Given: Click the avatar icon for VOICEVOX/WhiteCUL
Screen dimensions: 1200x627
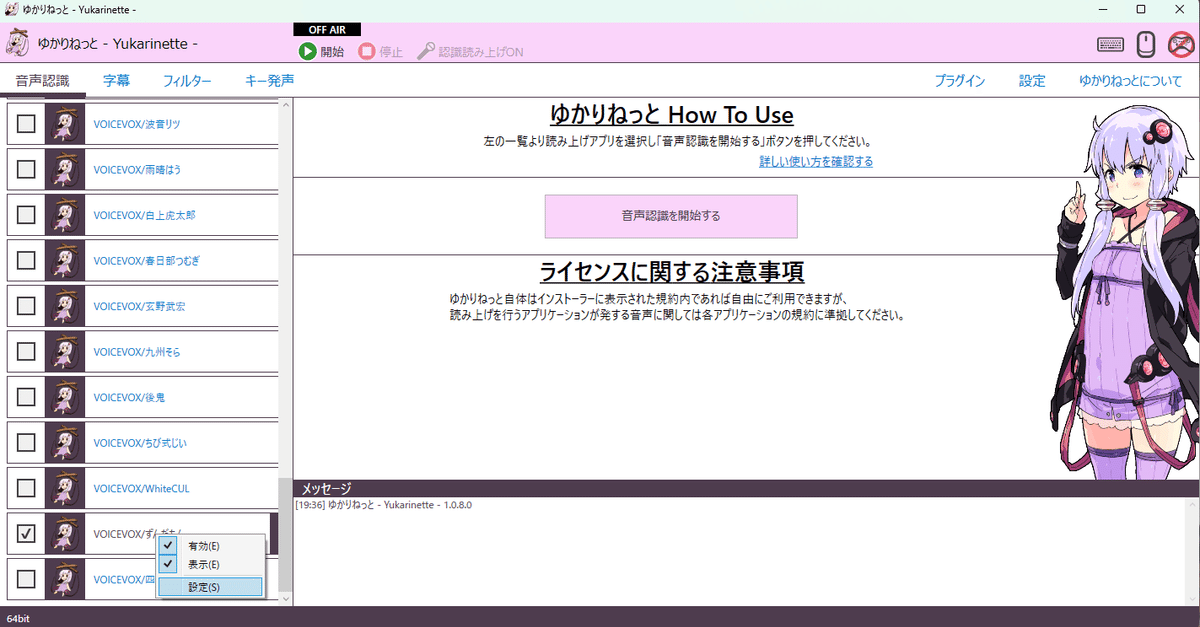Looking at the screenshot, I should [x=67, y=488].
